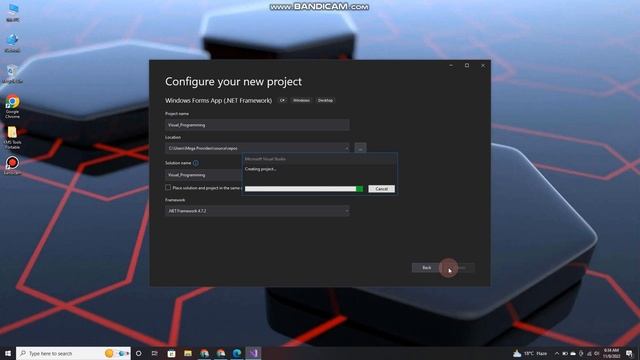Maximize the Configure project window

click(x=467, y=65)
